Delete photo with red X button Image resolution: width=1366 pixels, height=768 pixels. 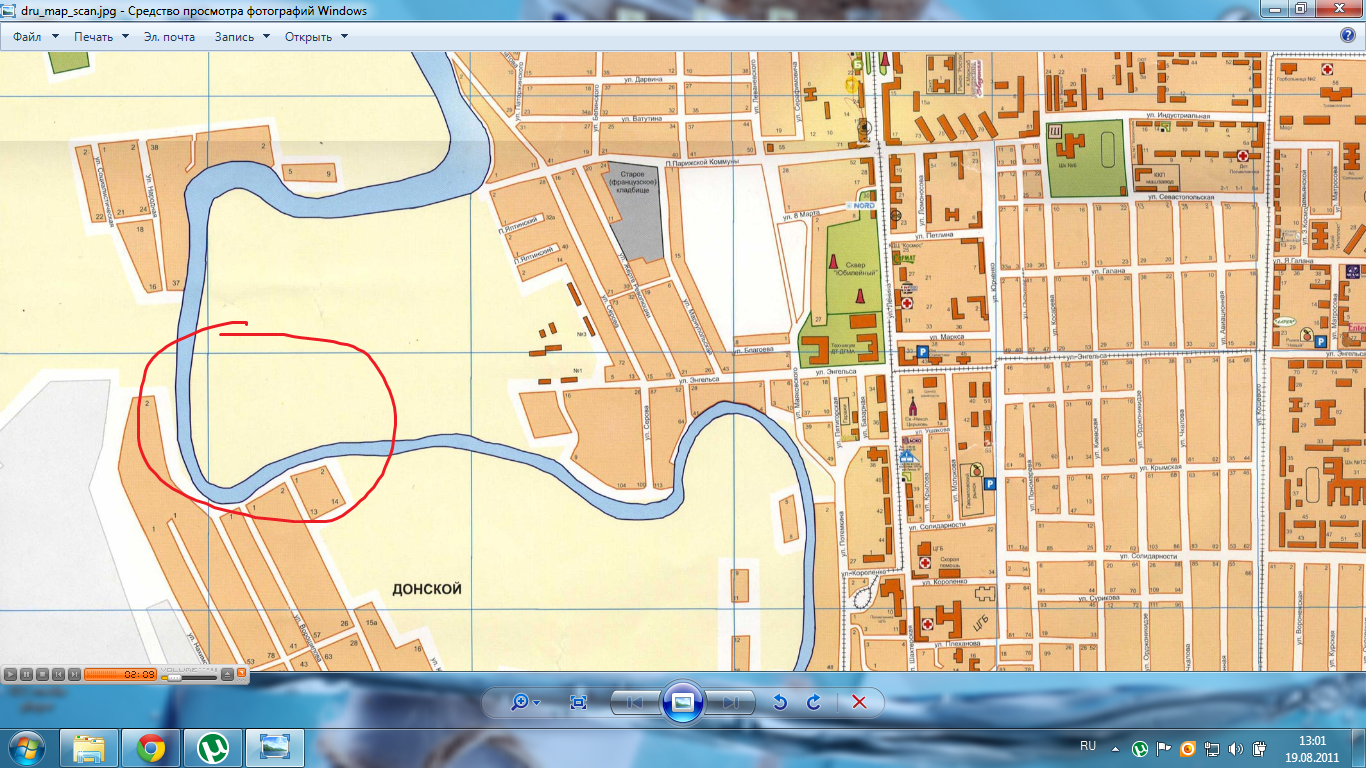click(858, 702)
